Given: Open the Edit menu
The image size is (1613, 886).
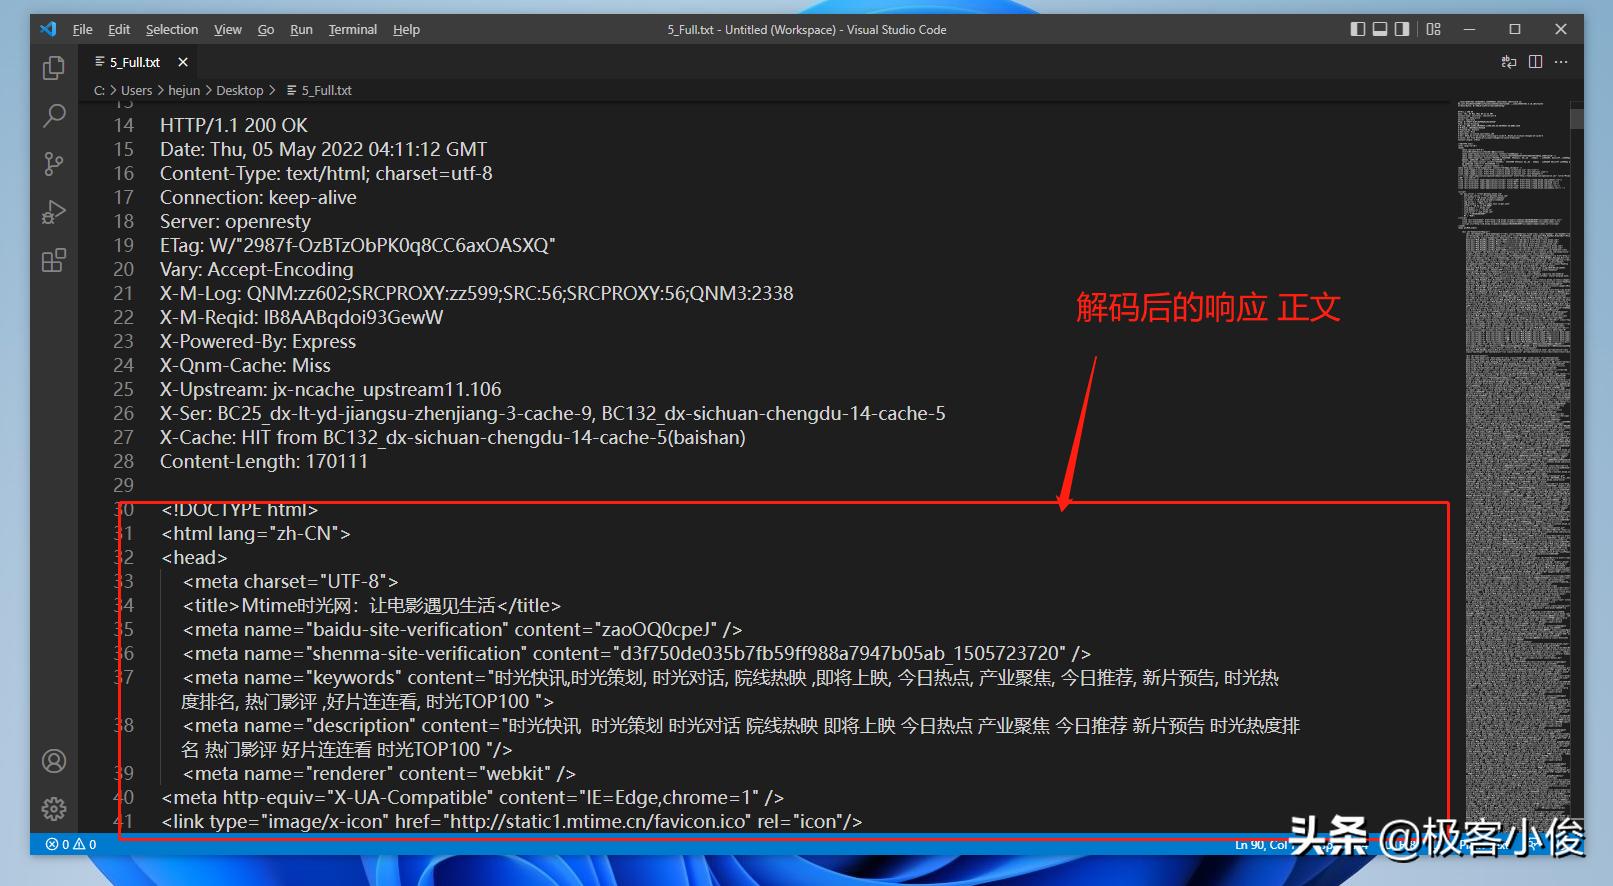Looking at the screenshot, I should (119, 30).
